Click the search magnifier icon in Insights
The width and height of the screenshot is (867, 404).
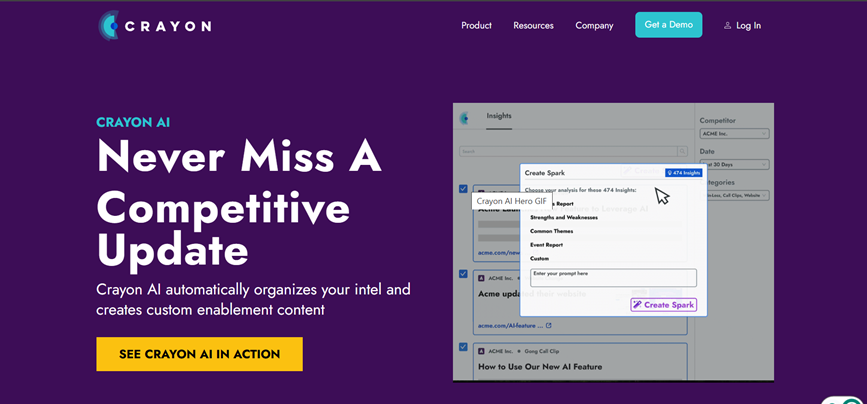(683, 152)
